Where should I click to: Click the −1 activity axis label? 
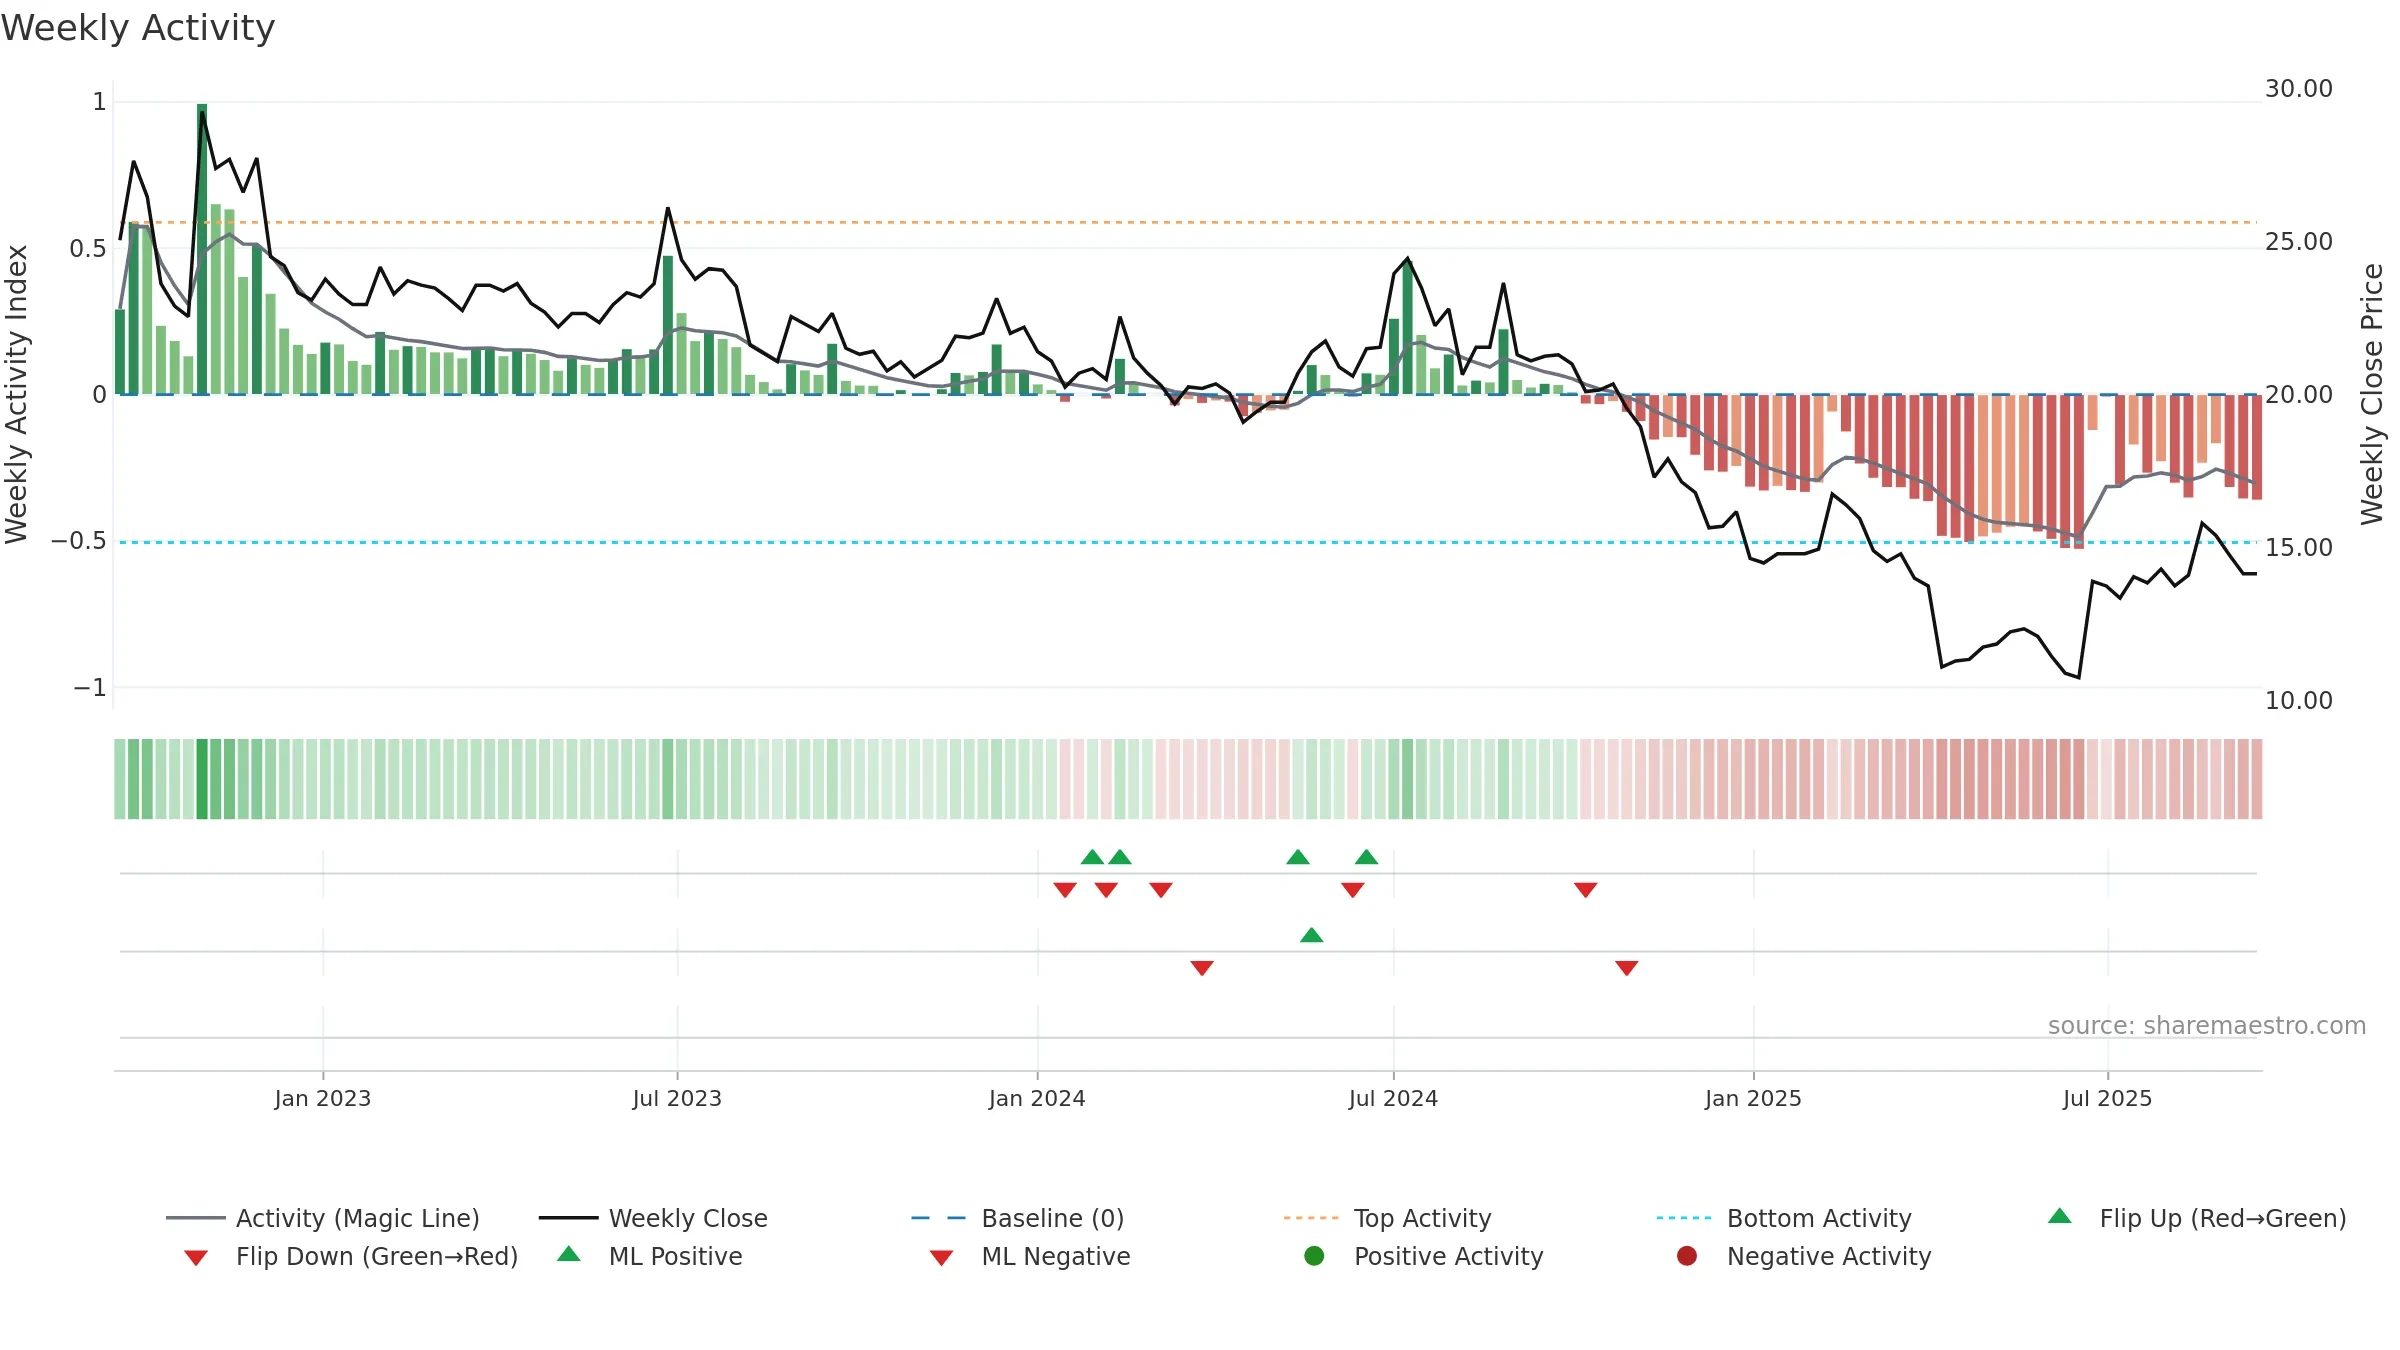[x=89, y=688]
